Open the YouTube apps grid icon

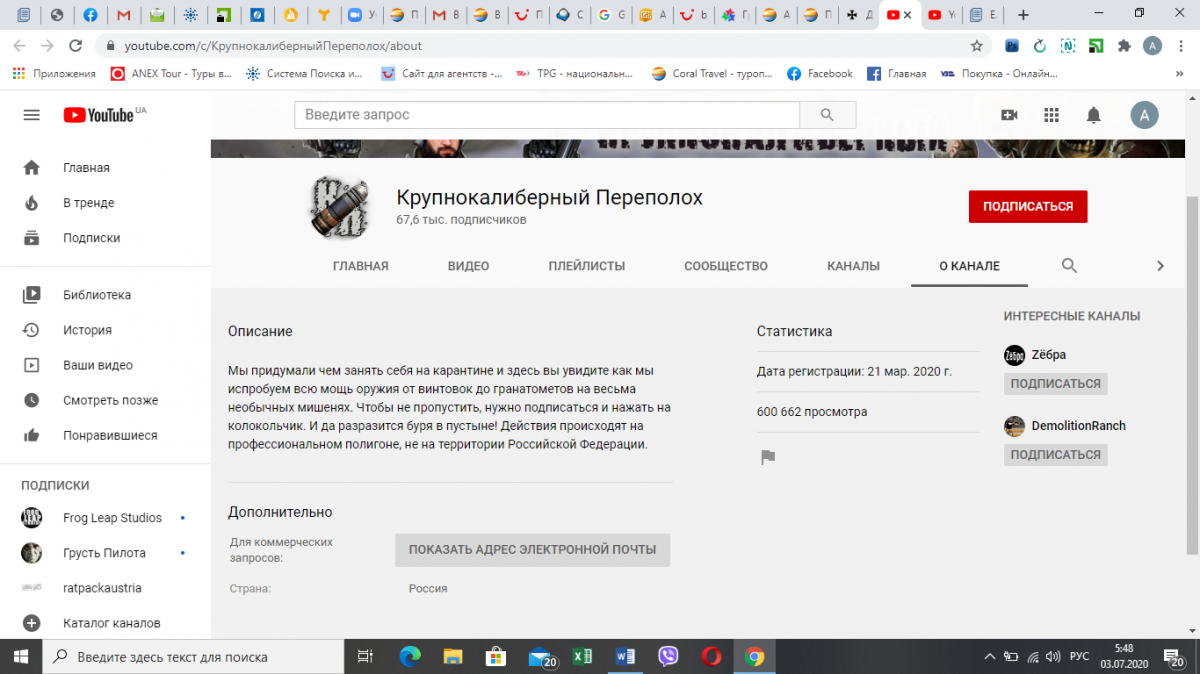[1051, 115]
